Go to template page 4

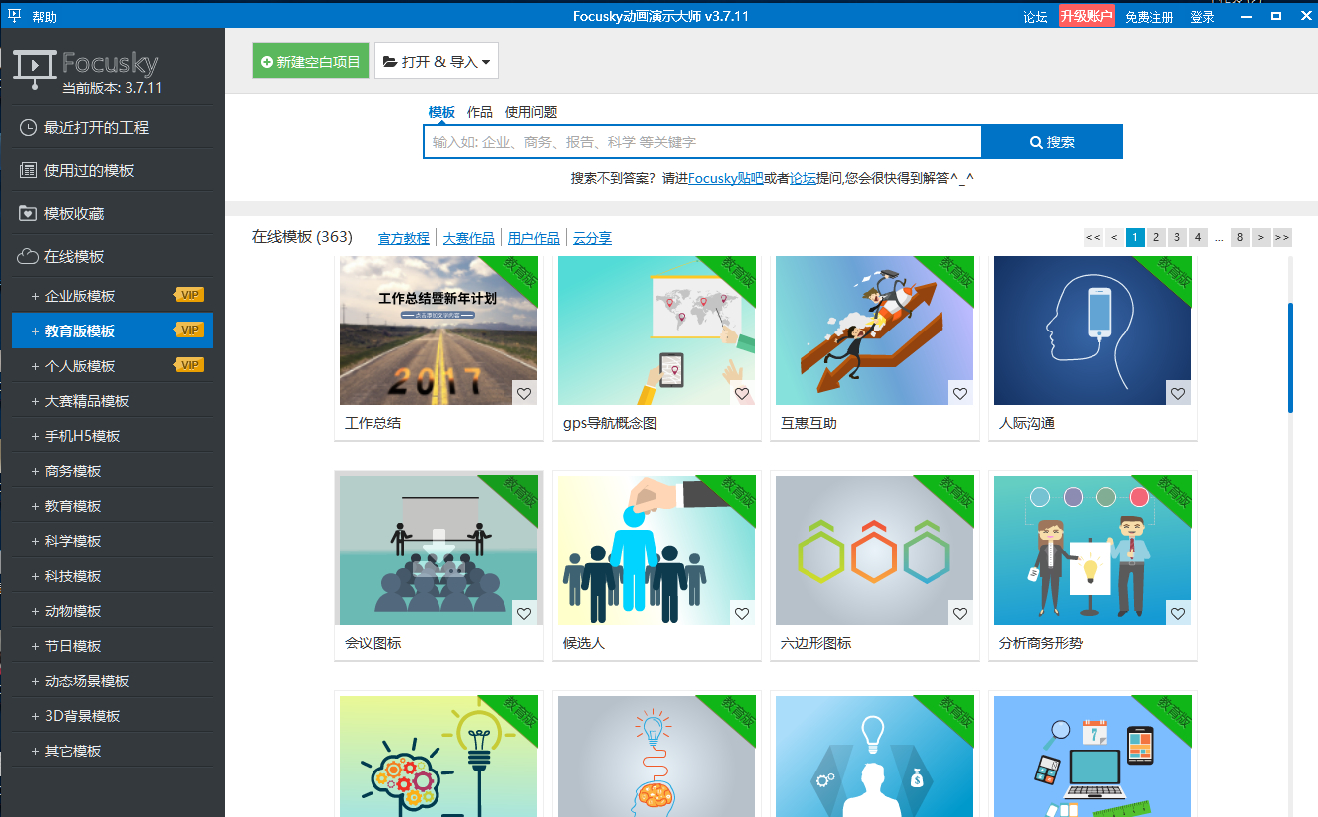pyautogui.click(x=1198, y=237)
